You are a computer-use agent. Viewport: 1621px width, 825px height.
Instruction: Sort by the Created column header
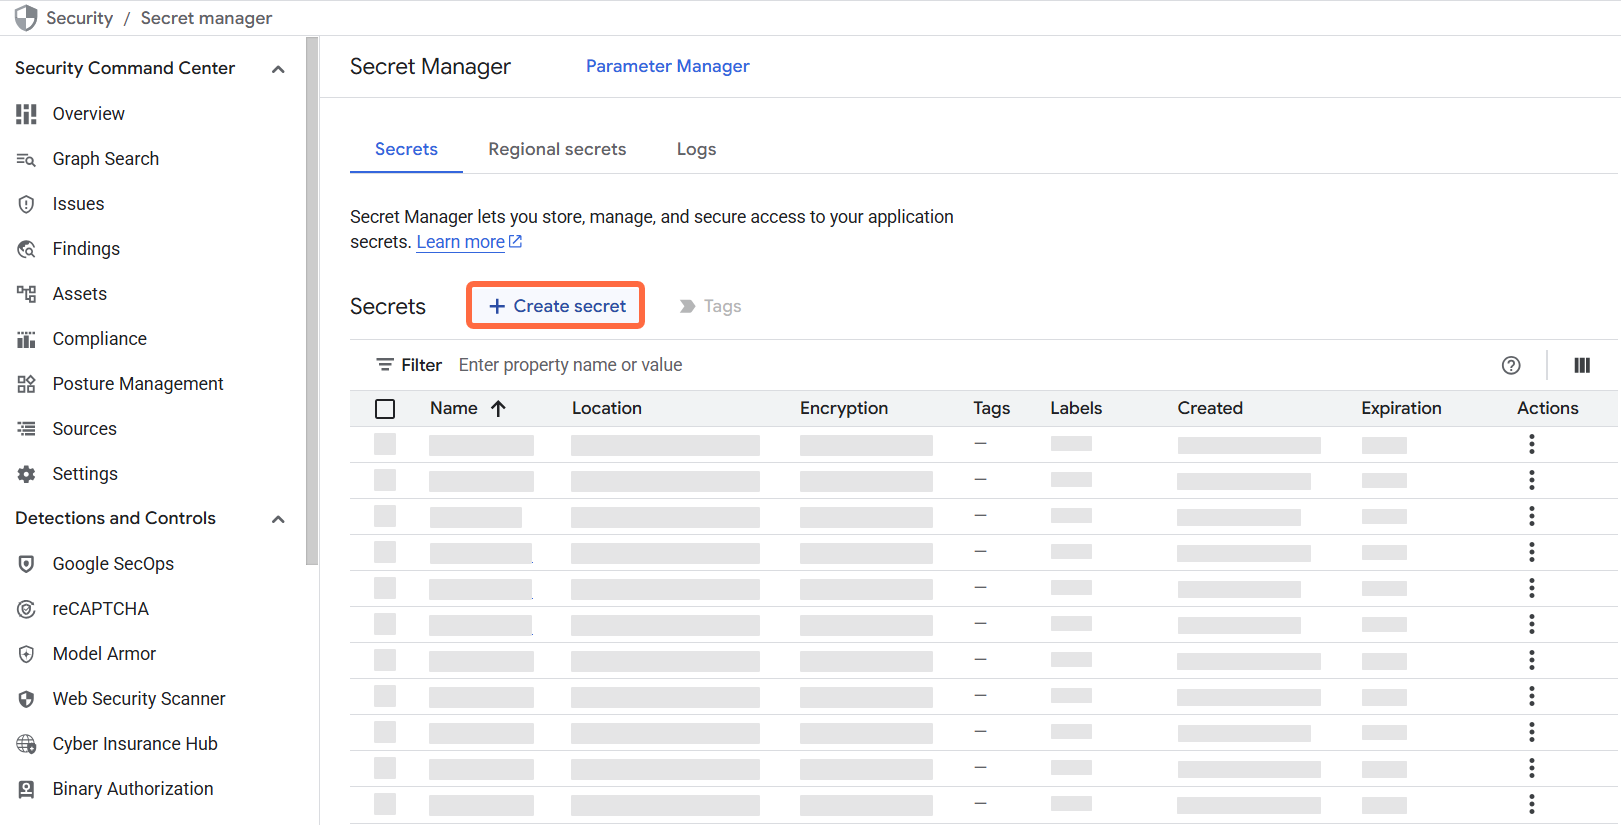(1210, 408)
